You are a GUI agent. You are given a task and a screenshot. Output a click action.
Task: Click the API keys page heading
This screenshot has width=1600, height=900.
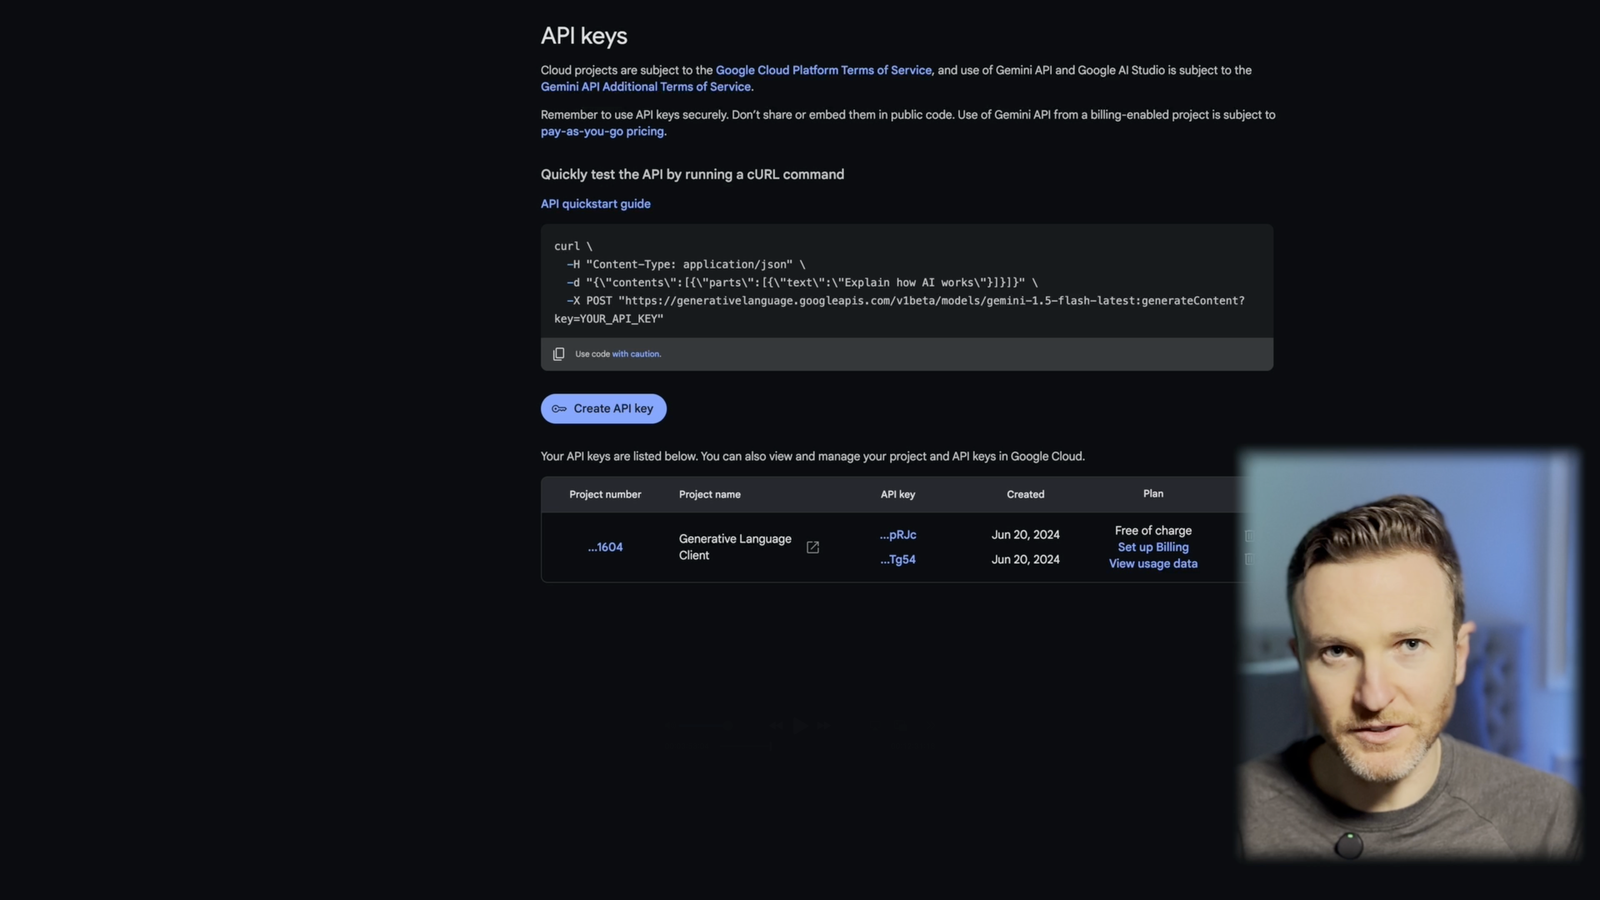pyautogui.click(x=583, y=35)
